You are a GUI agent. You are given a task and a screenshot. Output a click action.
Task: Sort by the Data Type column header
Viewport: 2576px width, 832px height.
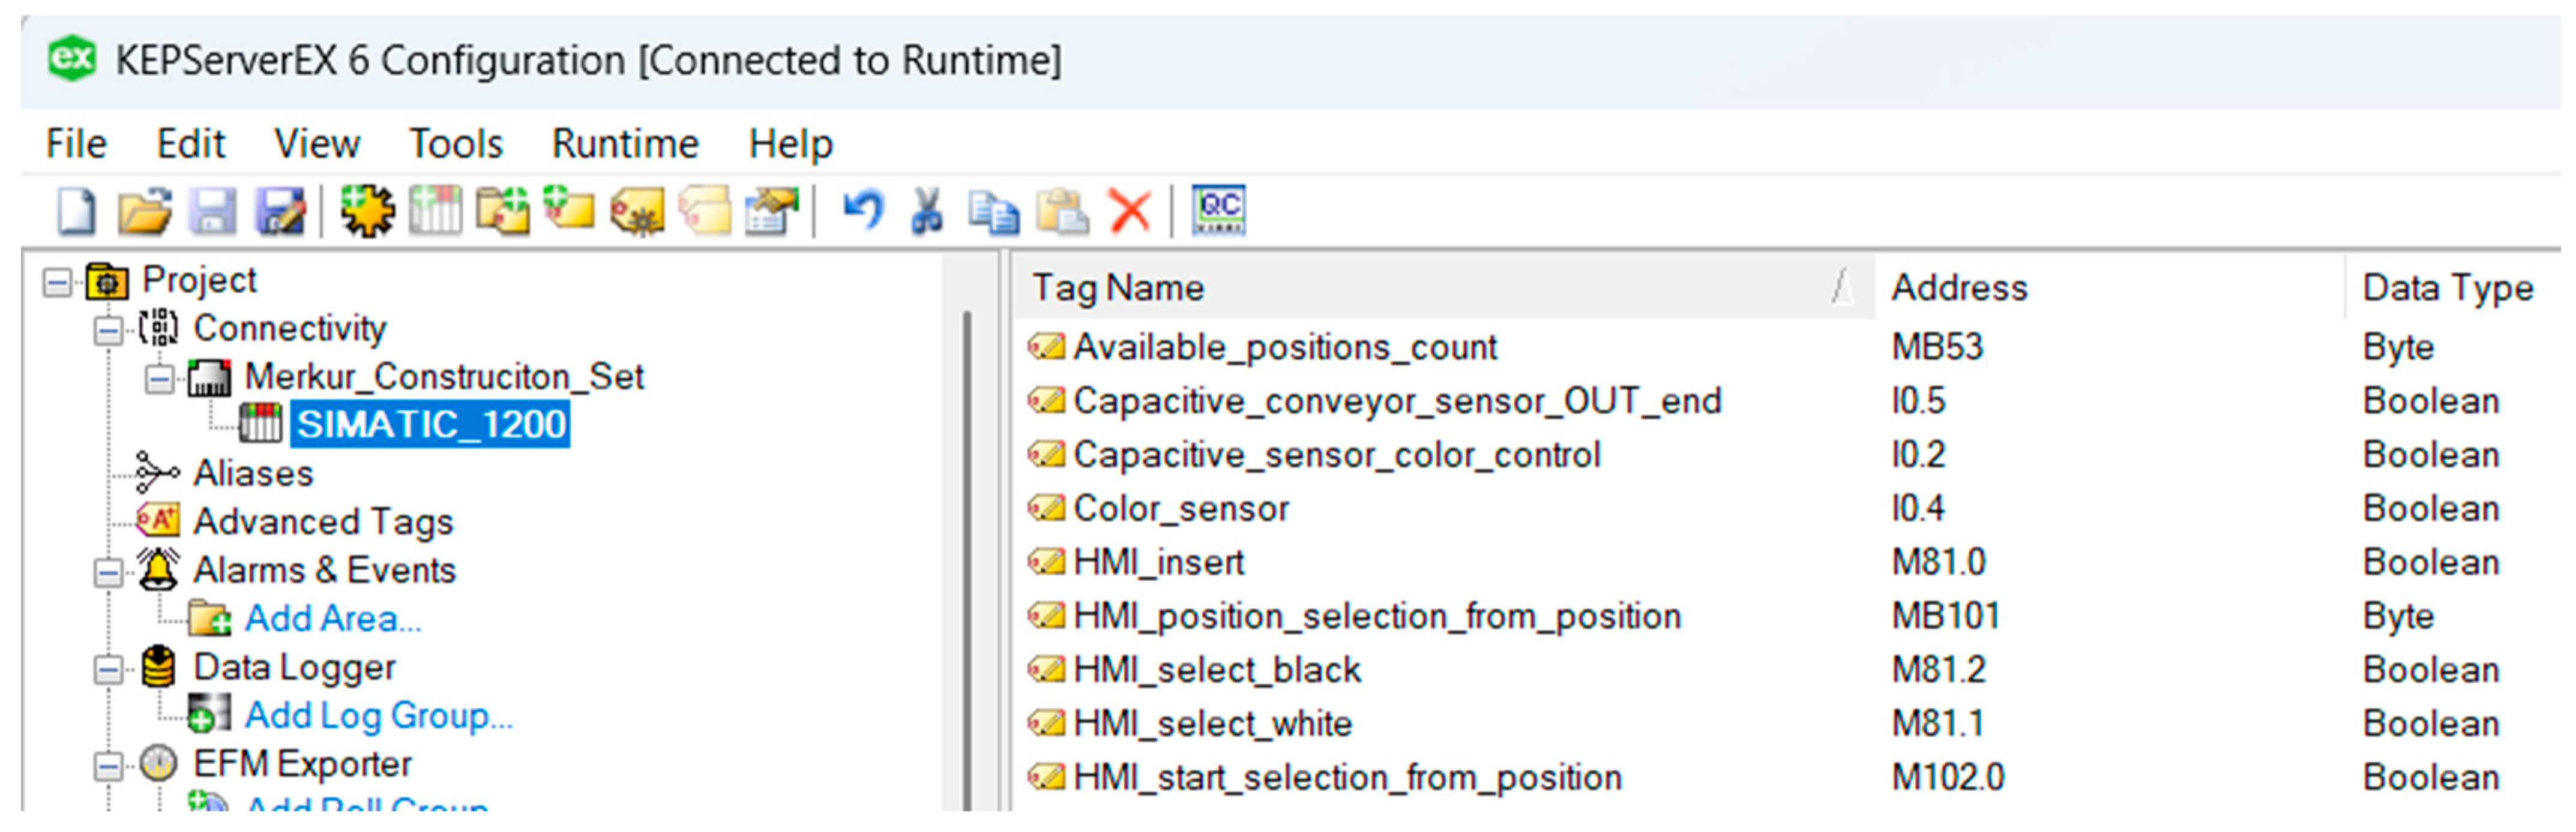pos(2453,288)
